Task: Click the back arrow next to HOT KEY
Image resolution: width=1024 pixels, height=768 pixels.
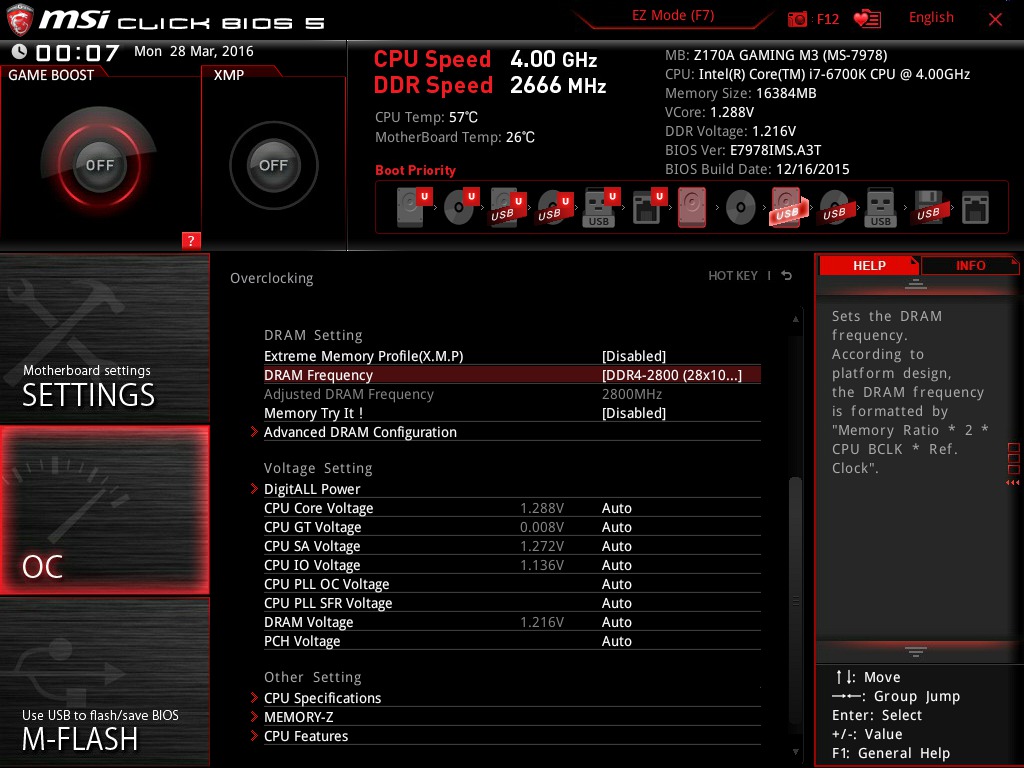Action: 786,275
